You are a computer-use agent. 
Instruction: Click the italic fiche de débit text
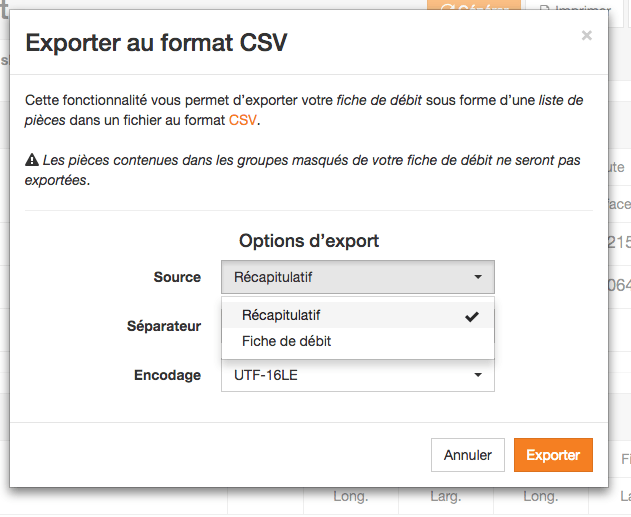pyautogui.click(x=379, y=100)
